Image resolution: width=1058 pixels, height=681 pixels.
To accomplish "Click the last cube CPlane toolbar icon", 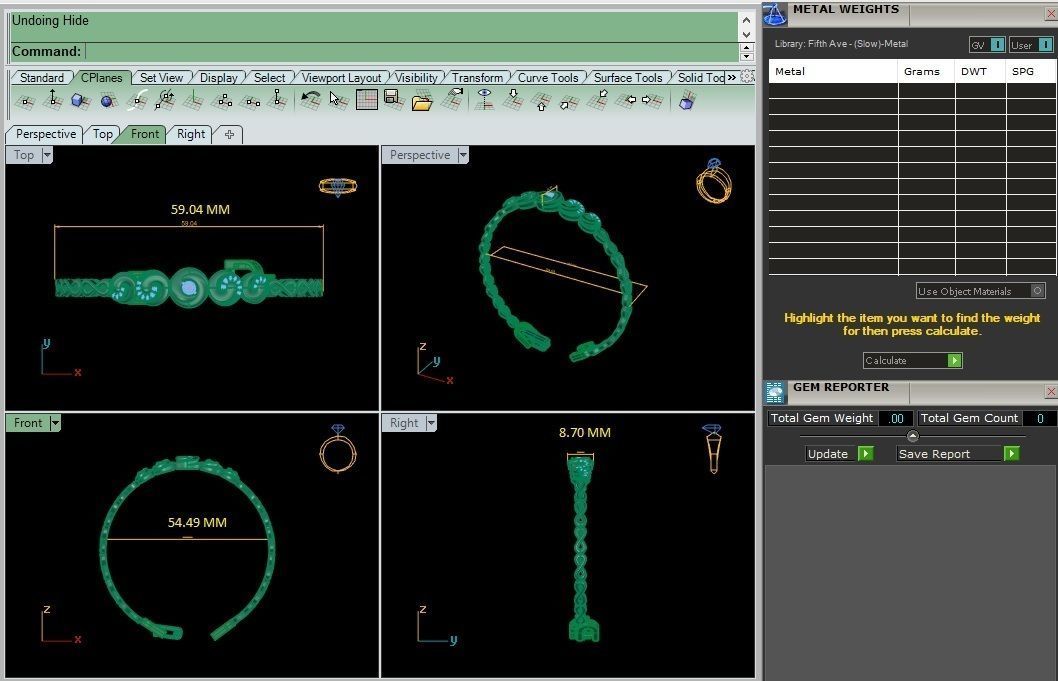I will pos(687,101).
